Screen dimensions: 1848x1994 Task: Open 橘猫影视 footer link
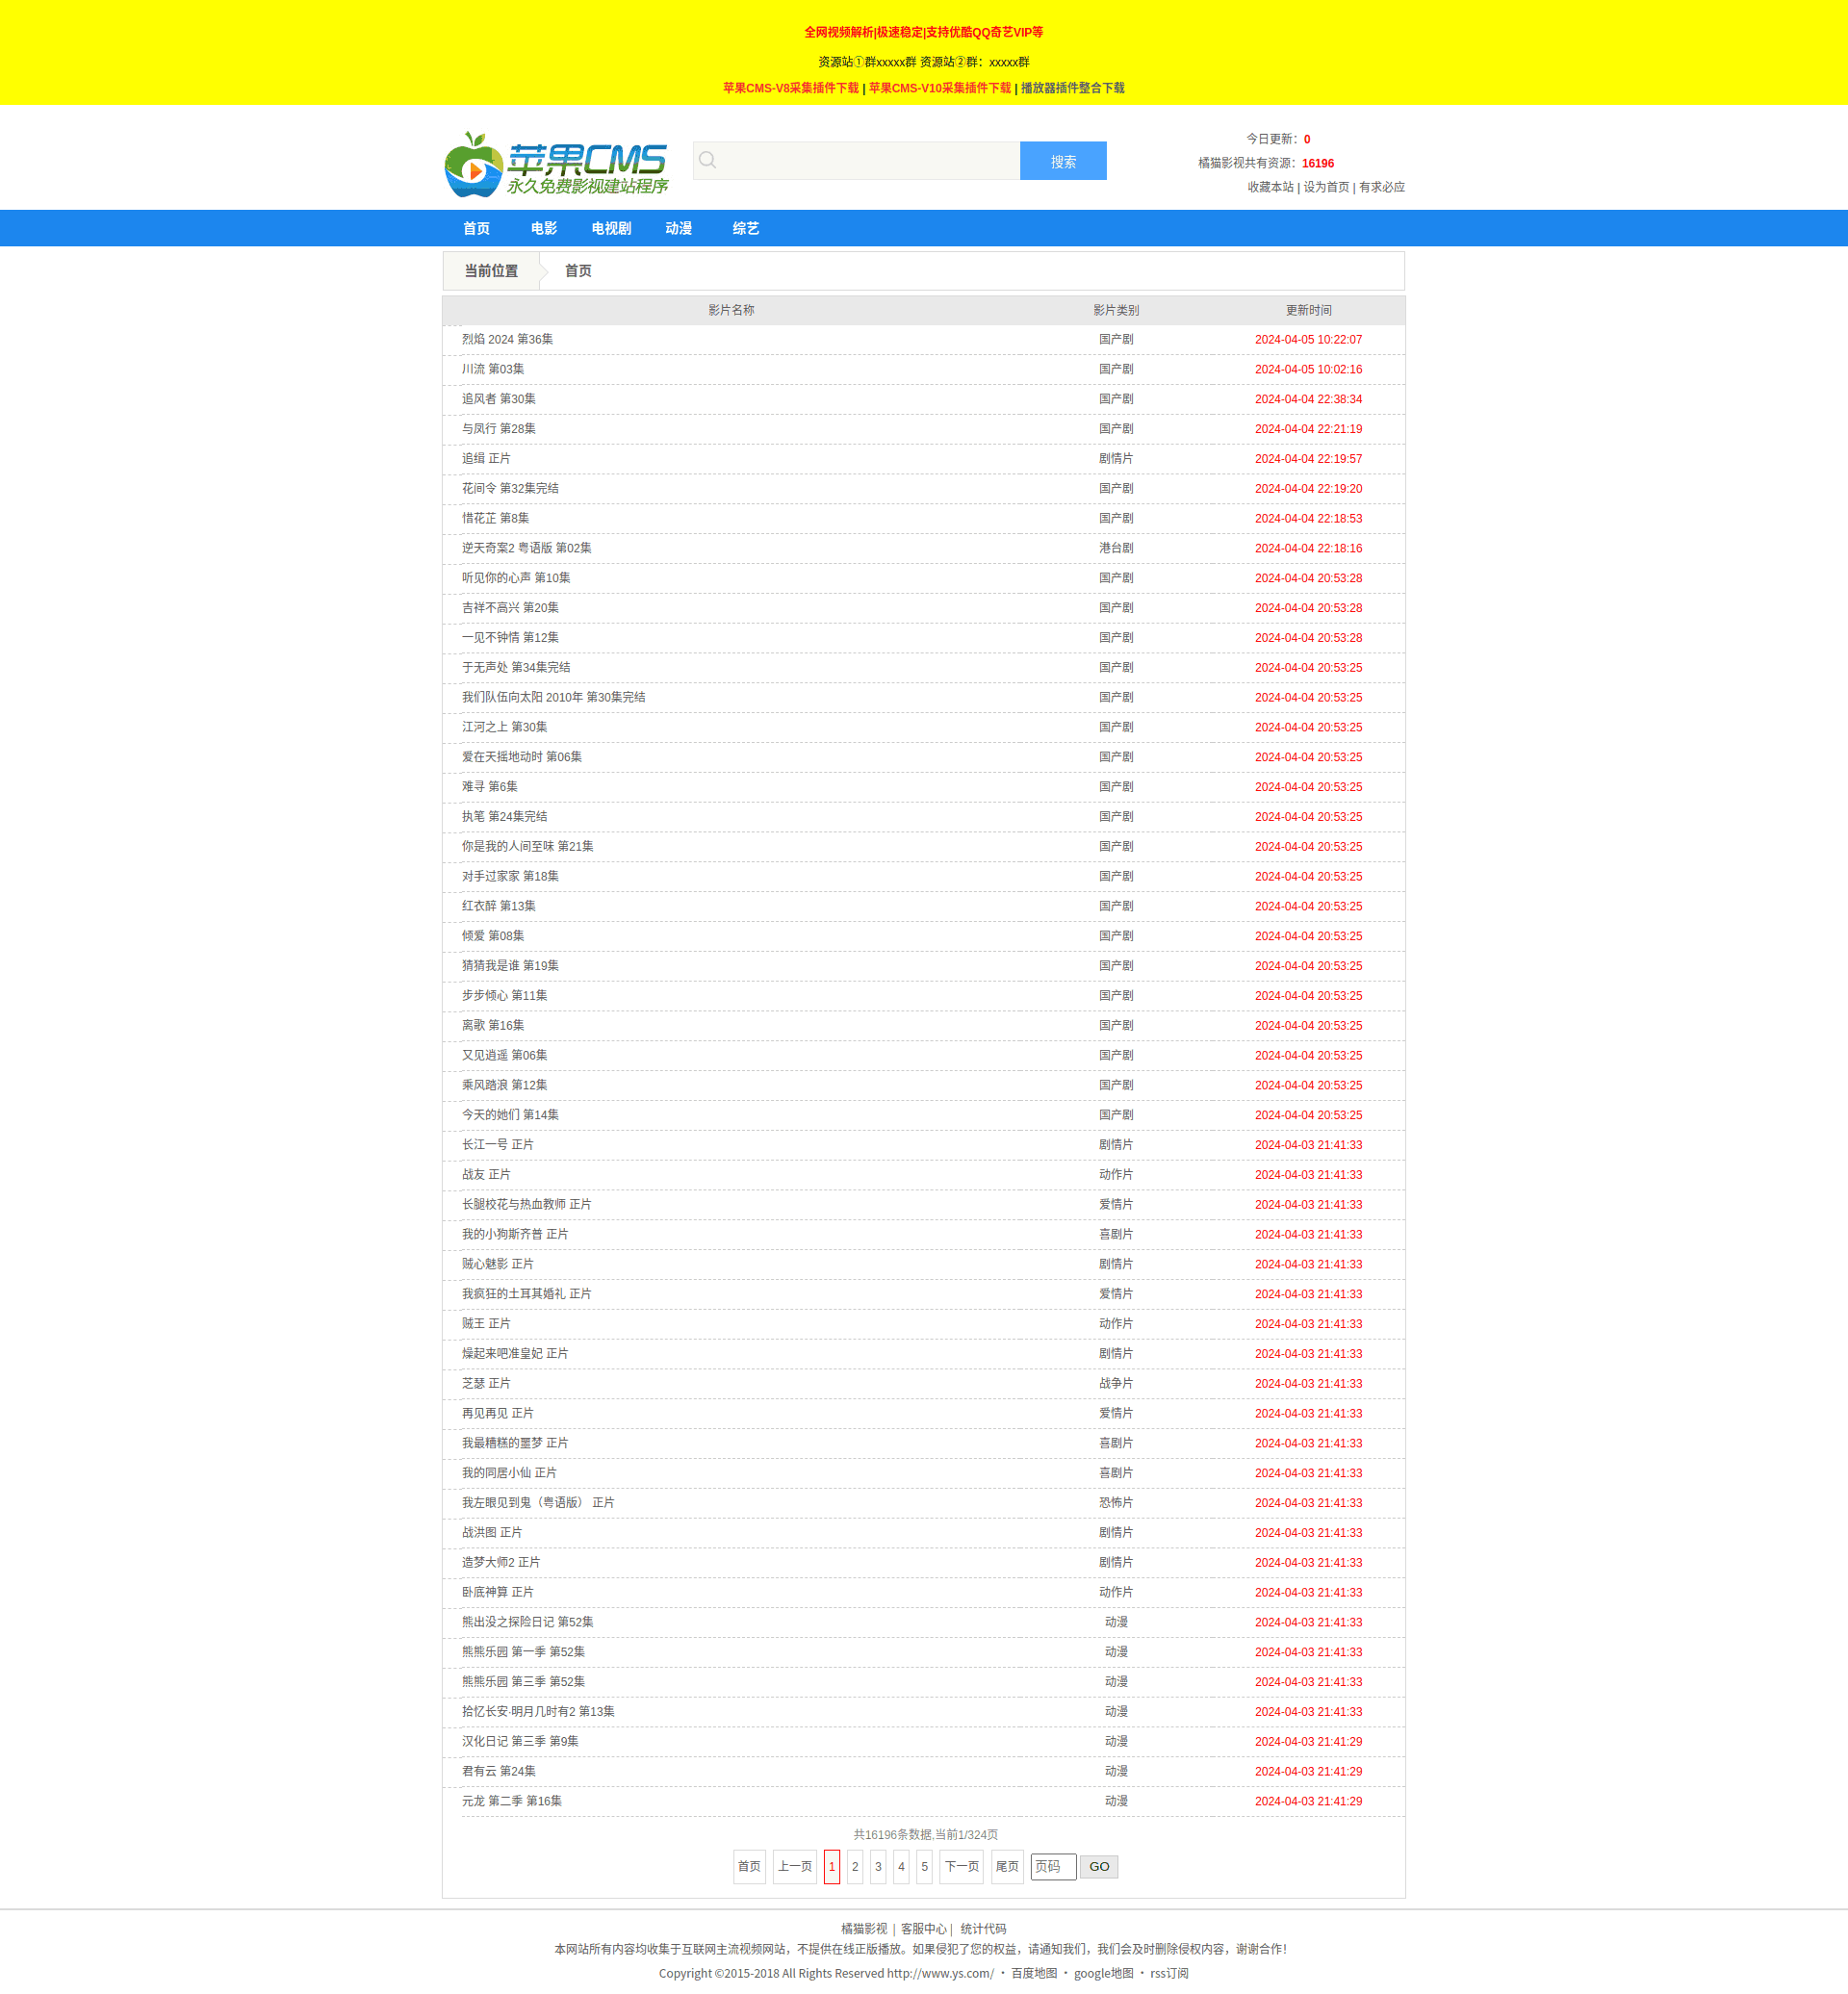864,1929
